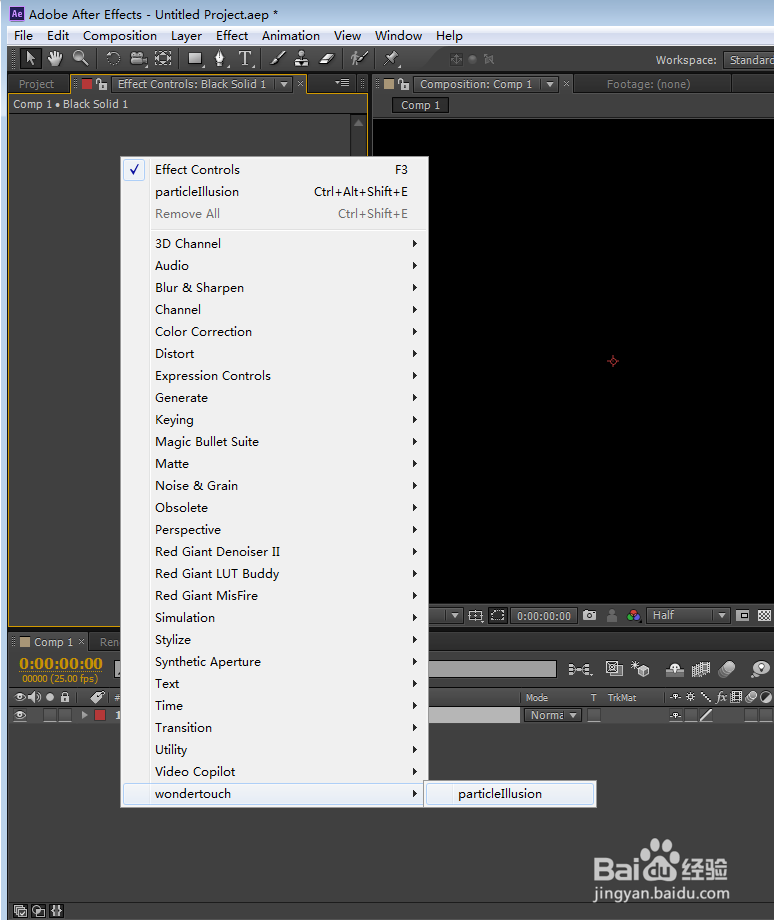Viewport: 774px width, 920px height.
Task: Toggle Effect Controls panel lock
Action: point(102,84)
